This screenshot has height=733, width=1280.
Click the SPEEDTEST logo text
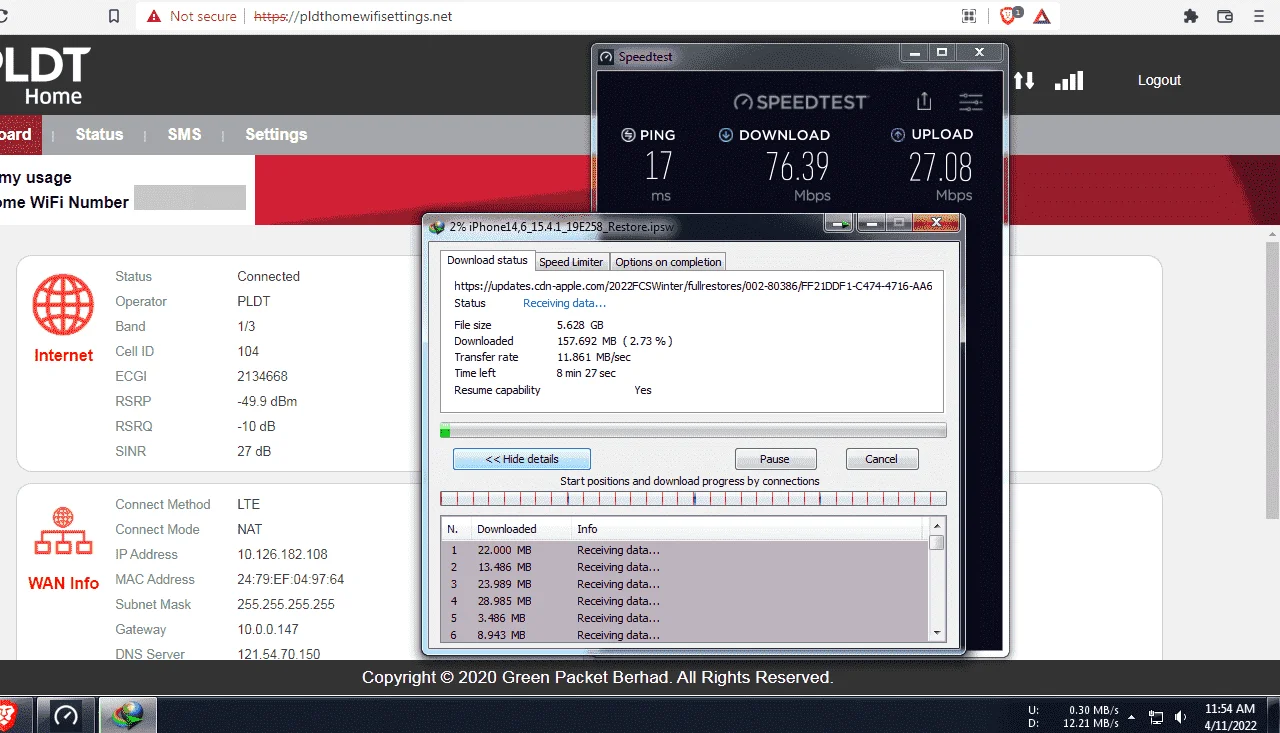tap(801, 102)
